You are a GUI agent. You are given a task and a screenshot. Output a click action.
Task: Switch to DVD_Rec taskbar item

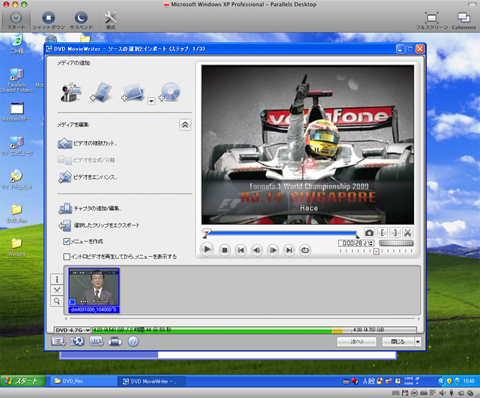[x=83, y=381]
